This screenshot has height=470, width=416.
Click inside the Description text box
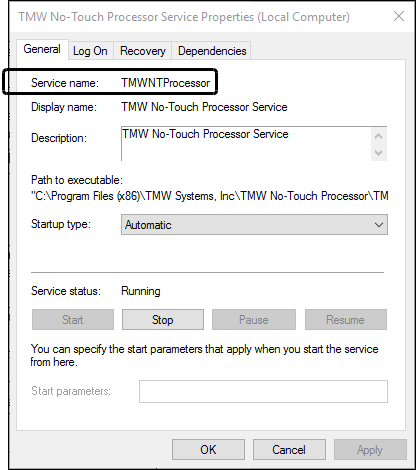pos(246,144)
